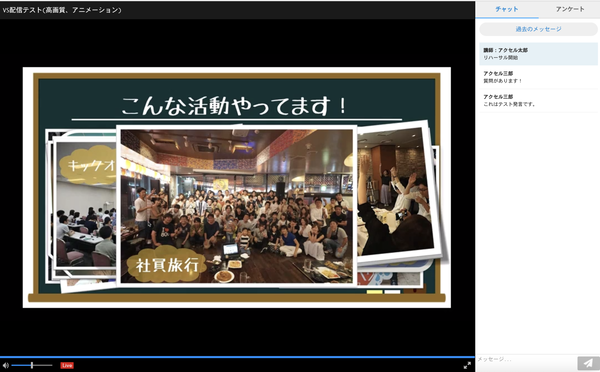Click the 社員旅行 group photo
Screen dimensions: 600x372
click(x=236, y=206)
